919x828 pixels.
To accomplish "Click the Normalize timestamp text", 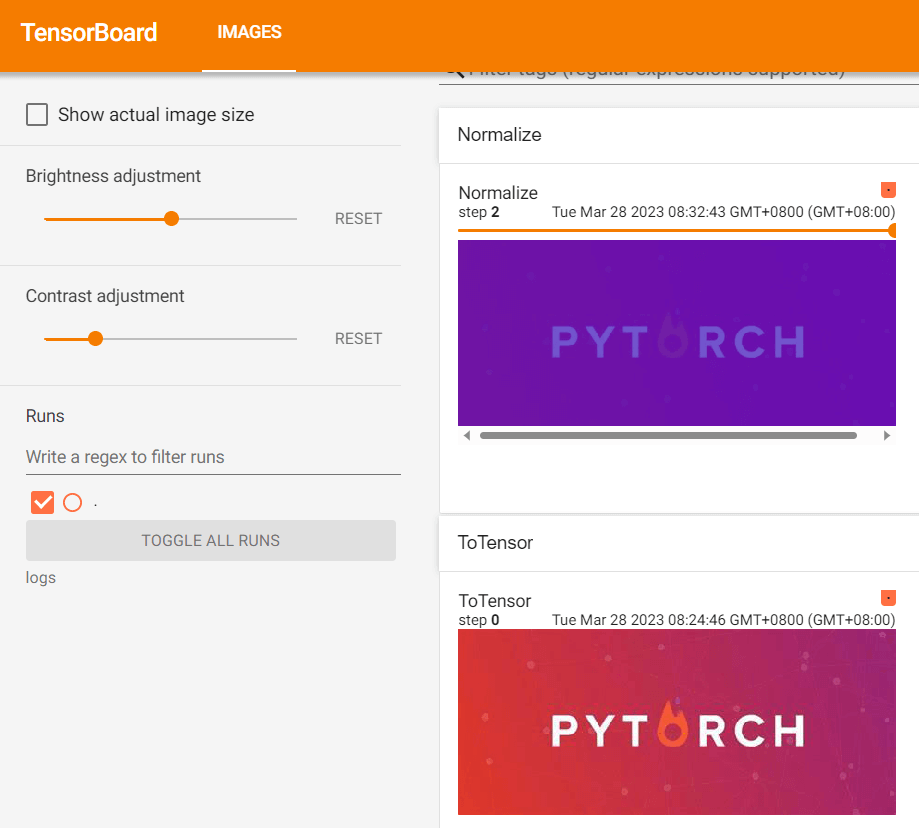I will click(723, 212).
